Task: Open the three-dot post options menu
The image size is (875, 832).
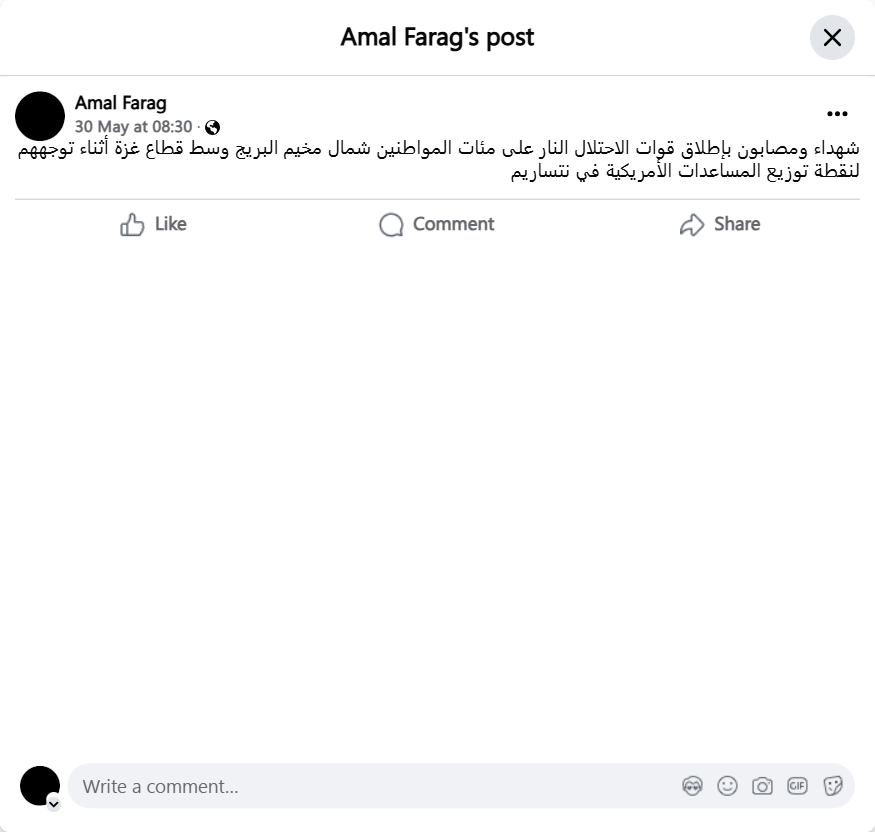Action: [837, 114]
